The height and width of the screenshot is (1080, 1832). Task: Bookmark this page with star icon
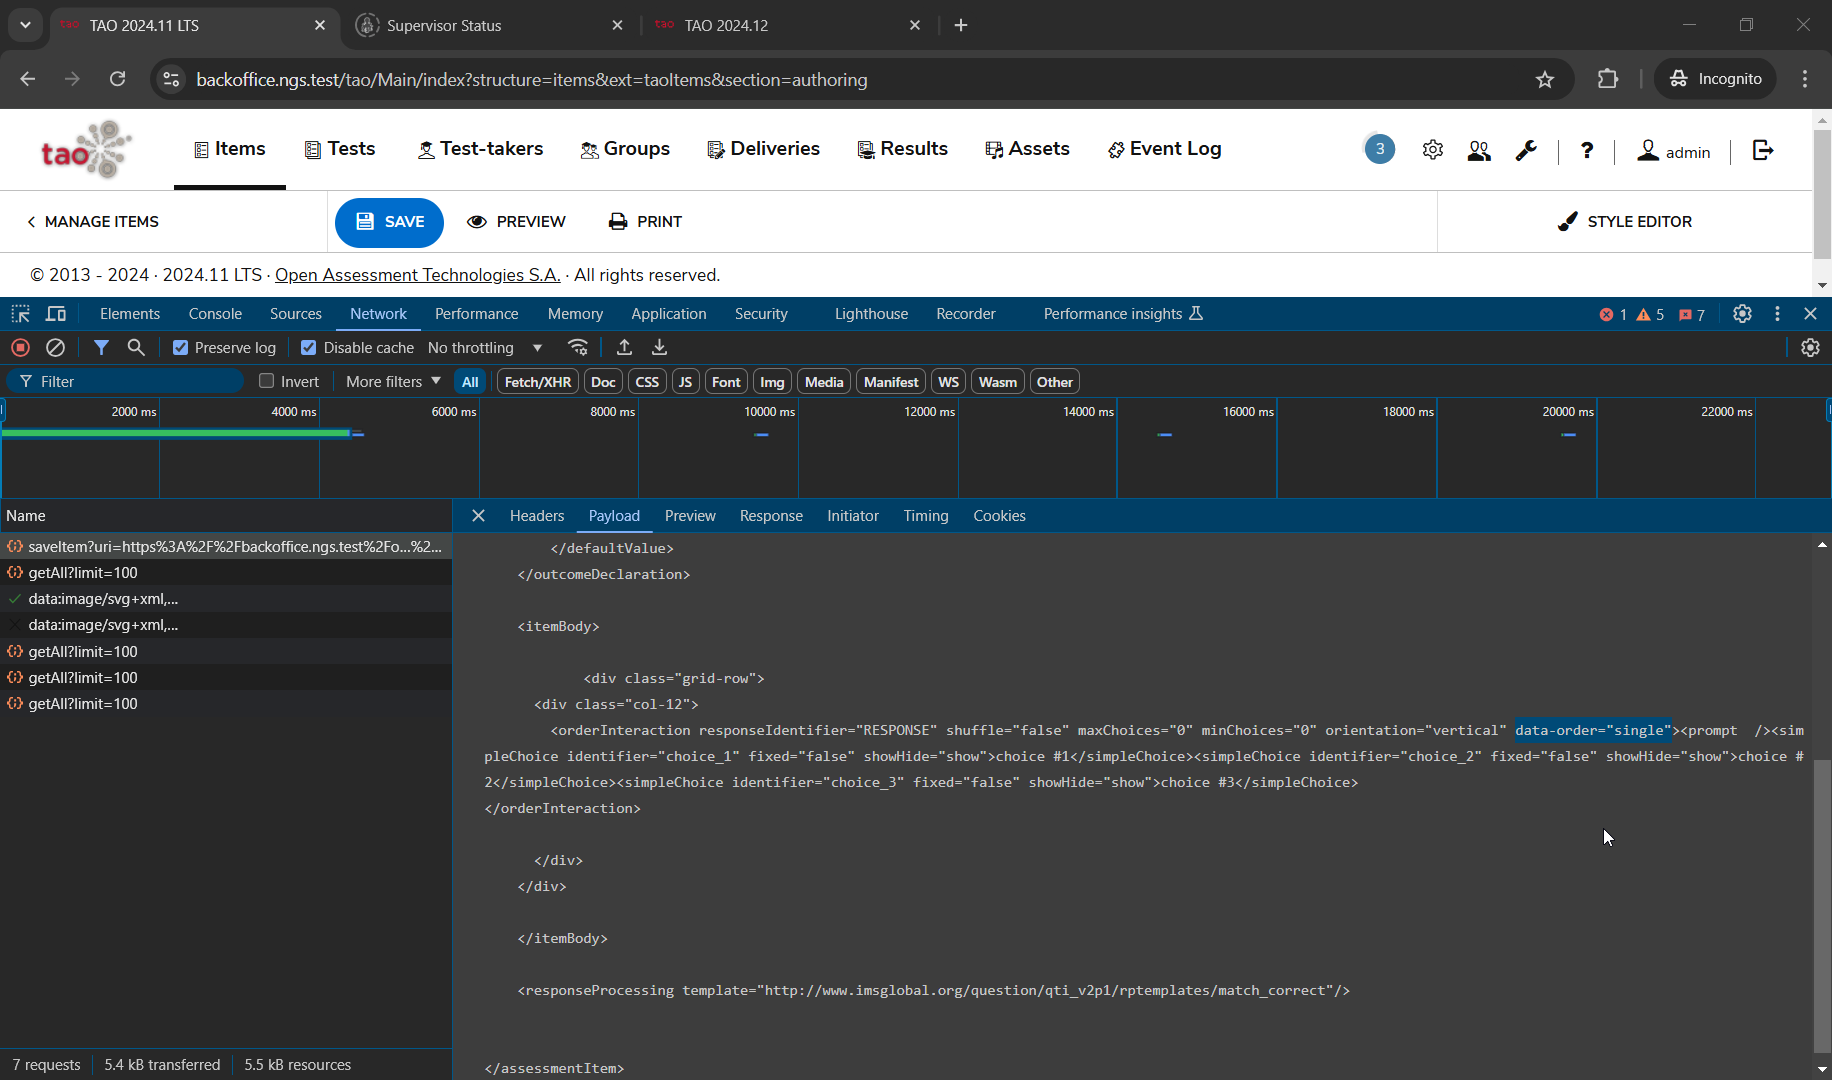(1545, 79)
